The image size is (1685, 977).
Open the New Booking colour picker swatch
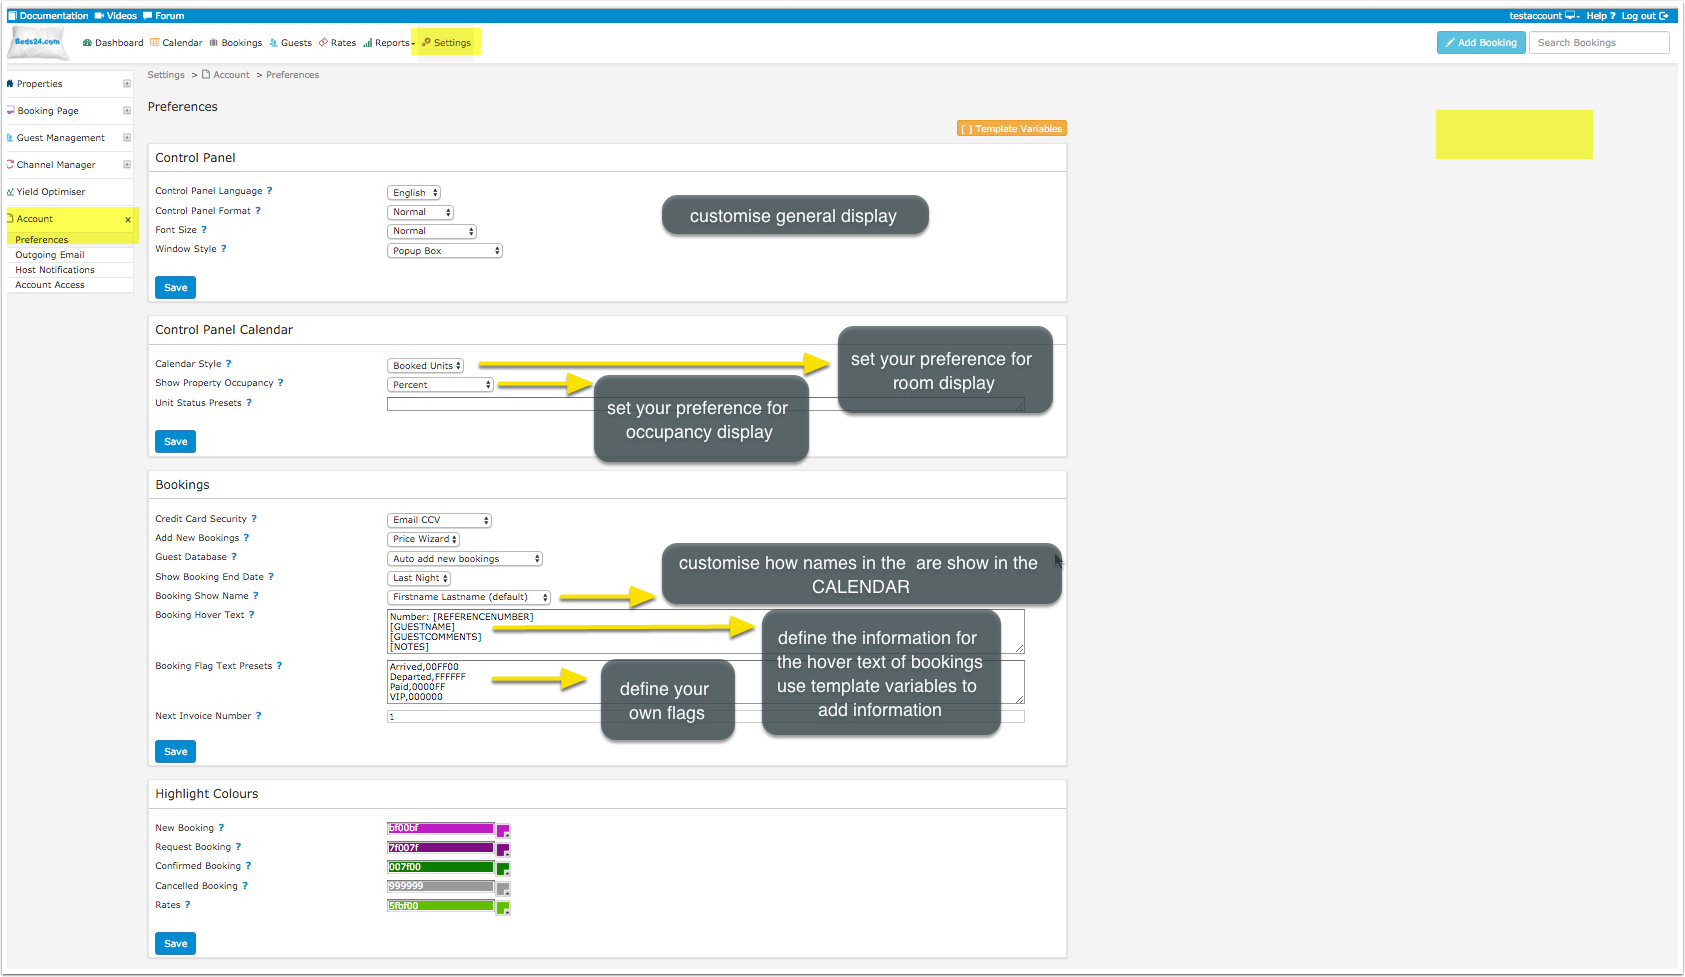503,831
